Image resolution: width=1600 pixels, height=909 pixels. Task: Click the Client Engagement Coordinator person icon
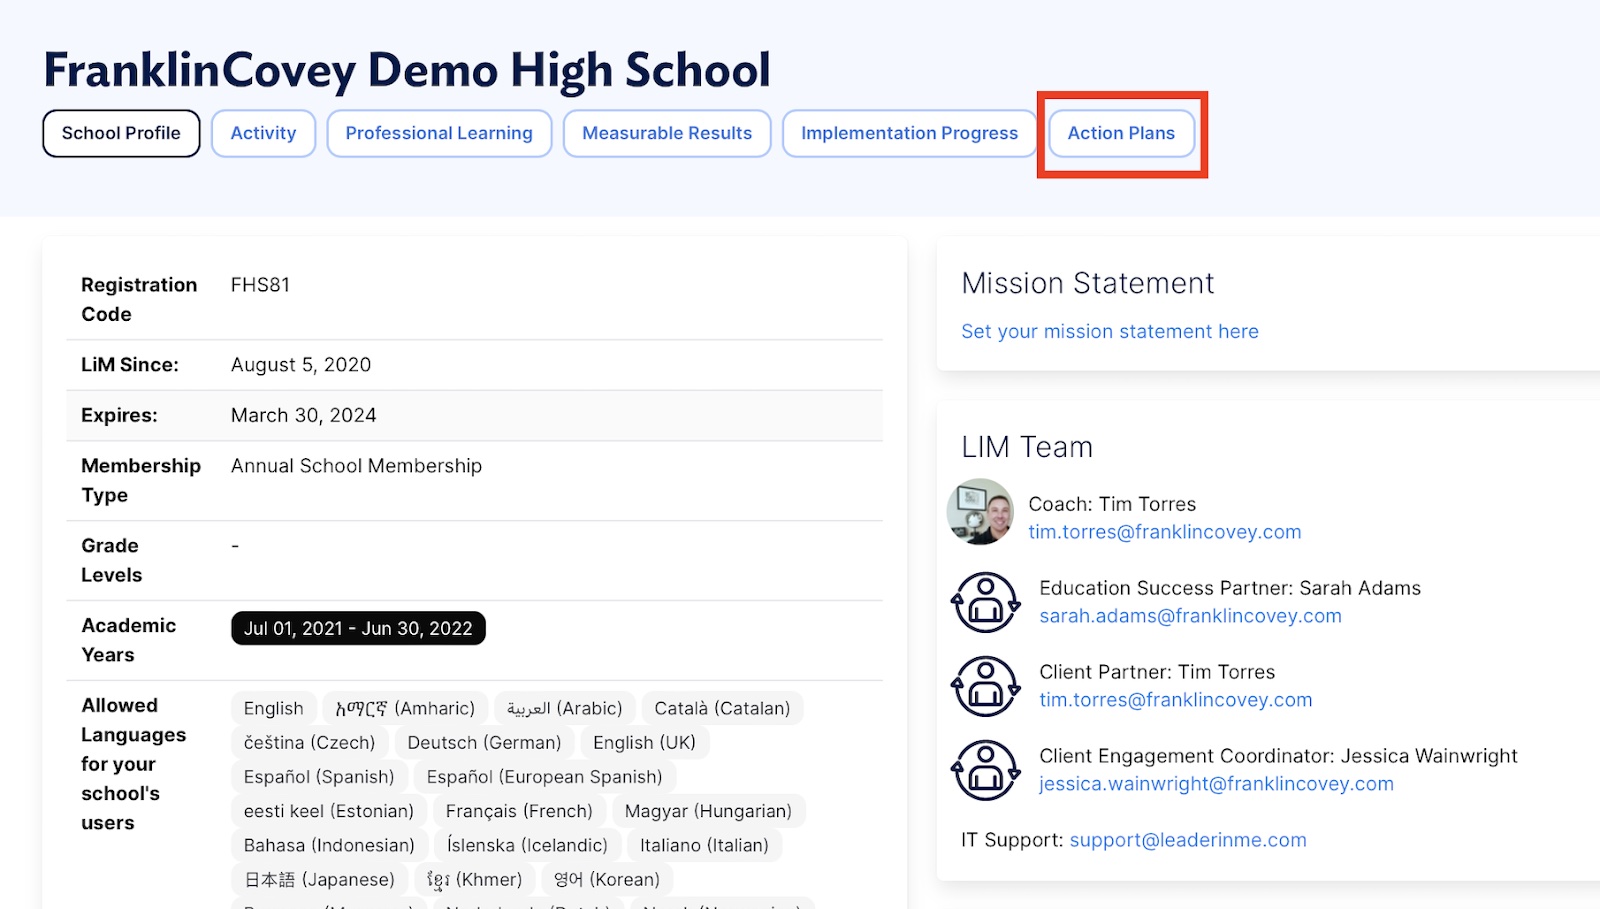pos(985,770)
